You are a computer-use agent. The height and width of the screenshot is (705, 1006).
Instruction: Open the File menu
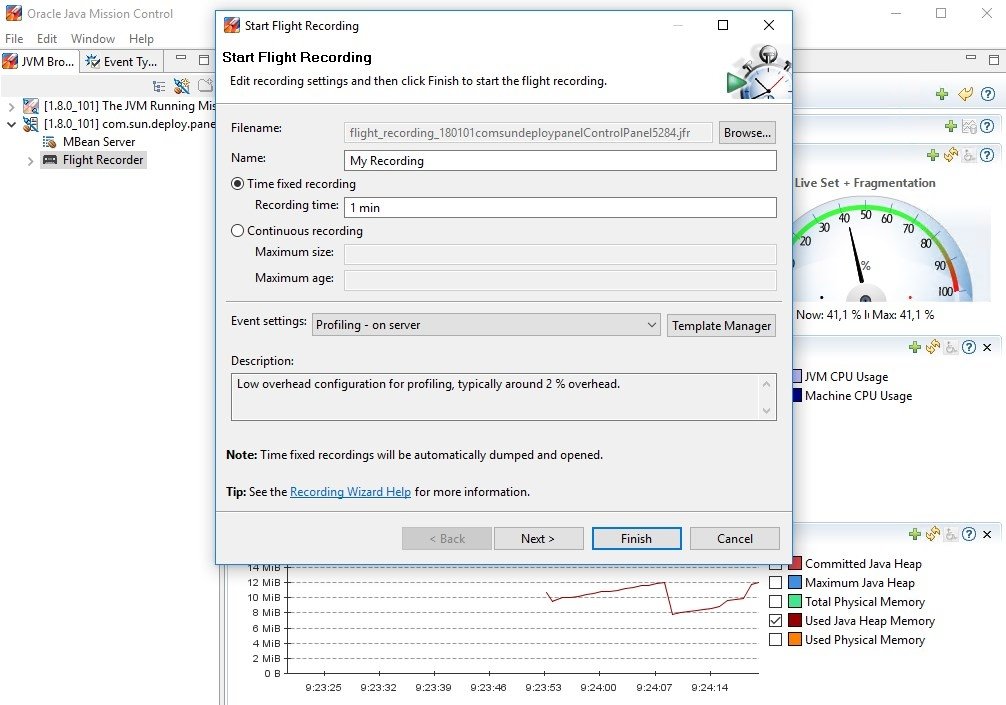14,38
